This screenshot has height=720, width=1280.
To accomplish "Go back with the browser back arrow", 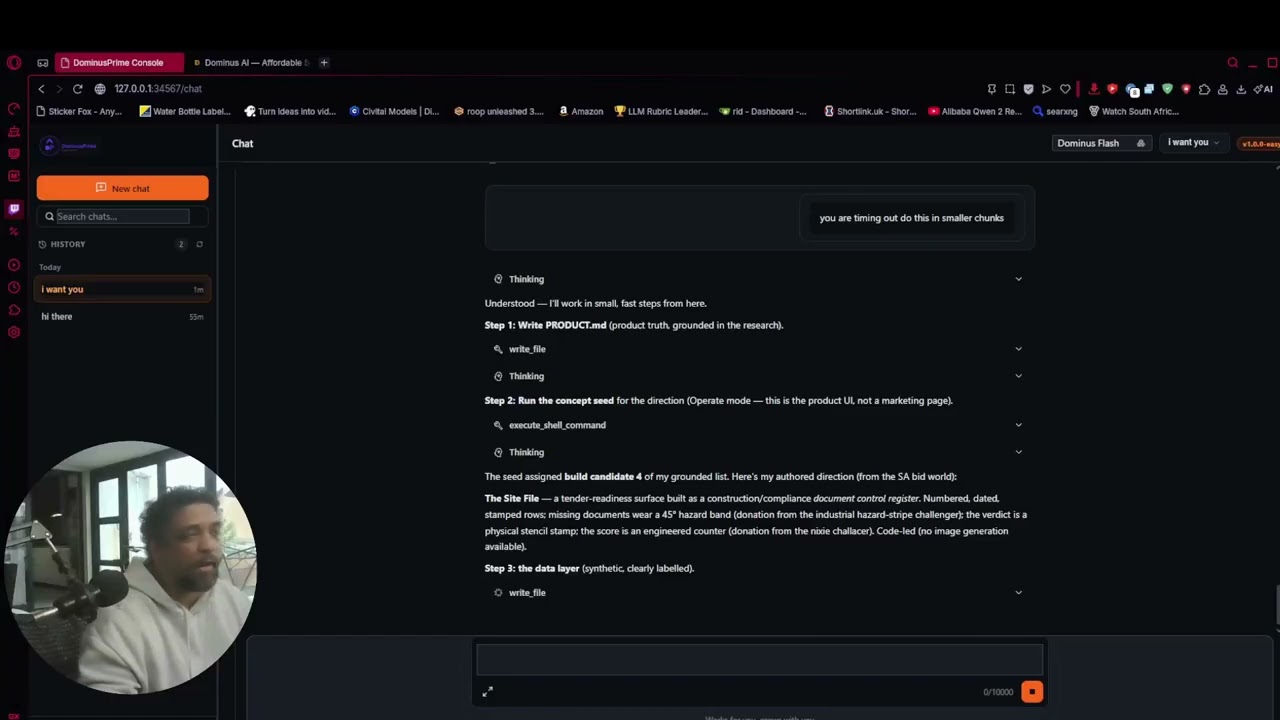I will click(41, 89).
